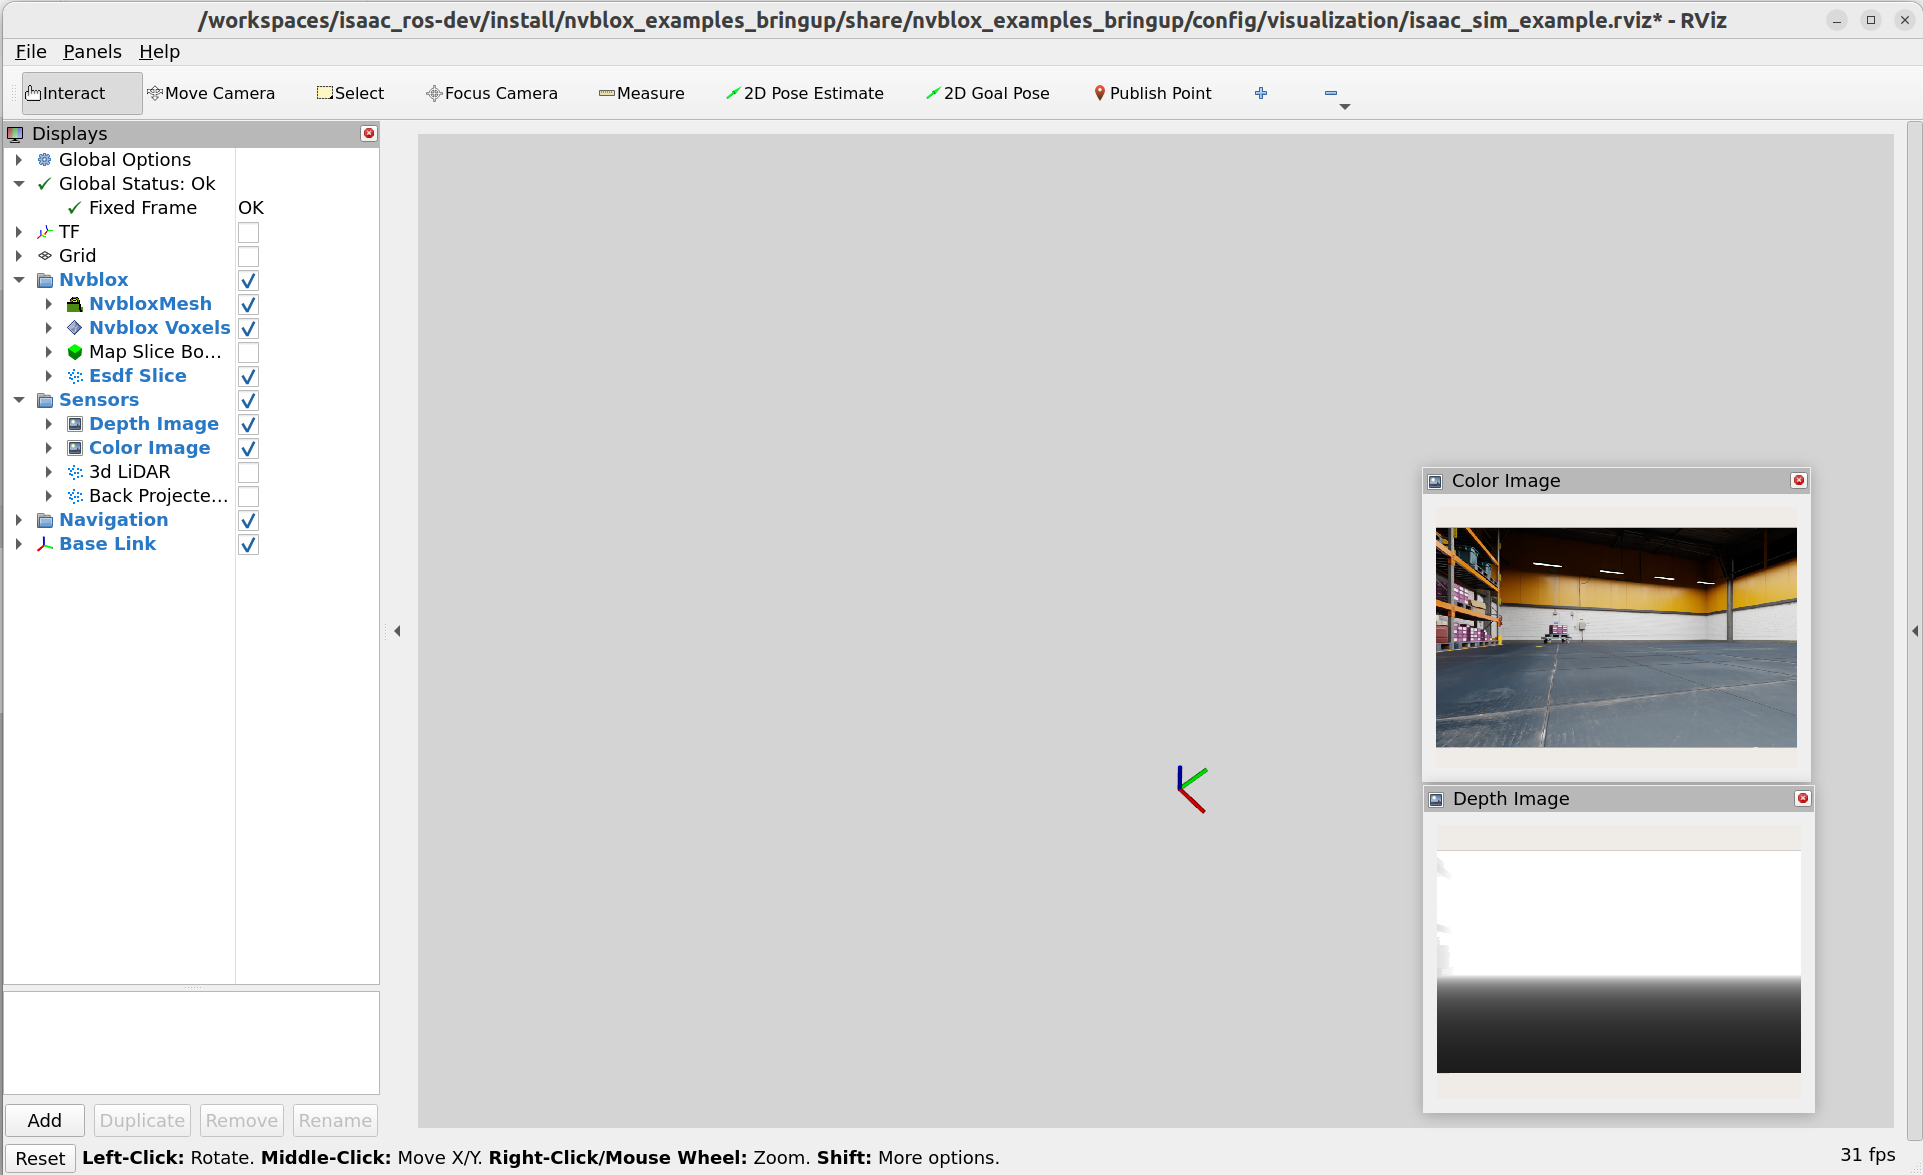Image resolution: width=1923 pixels, height=1175 pixels.
Task: Open the Panels menu
Action: click(x=92, y=52)
